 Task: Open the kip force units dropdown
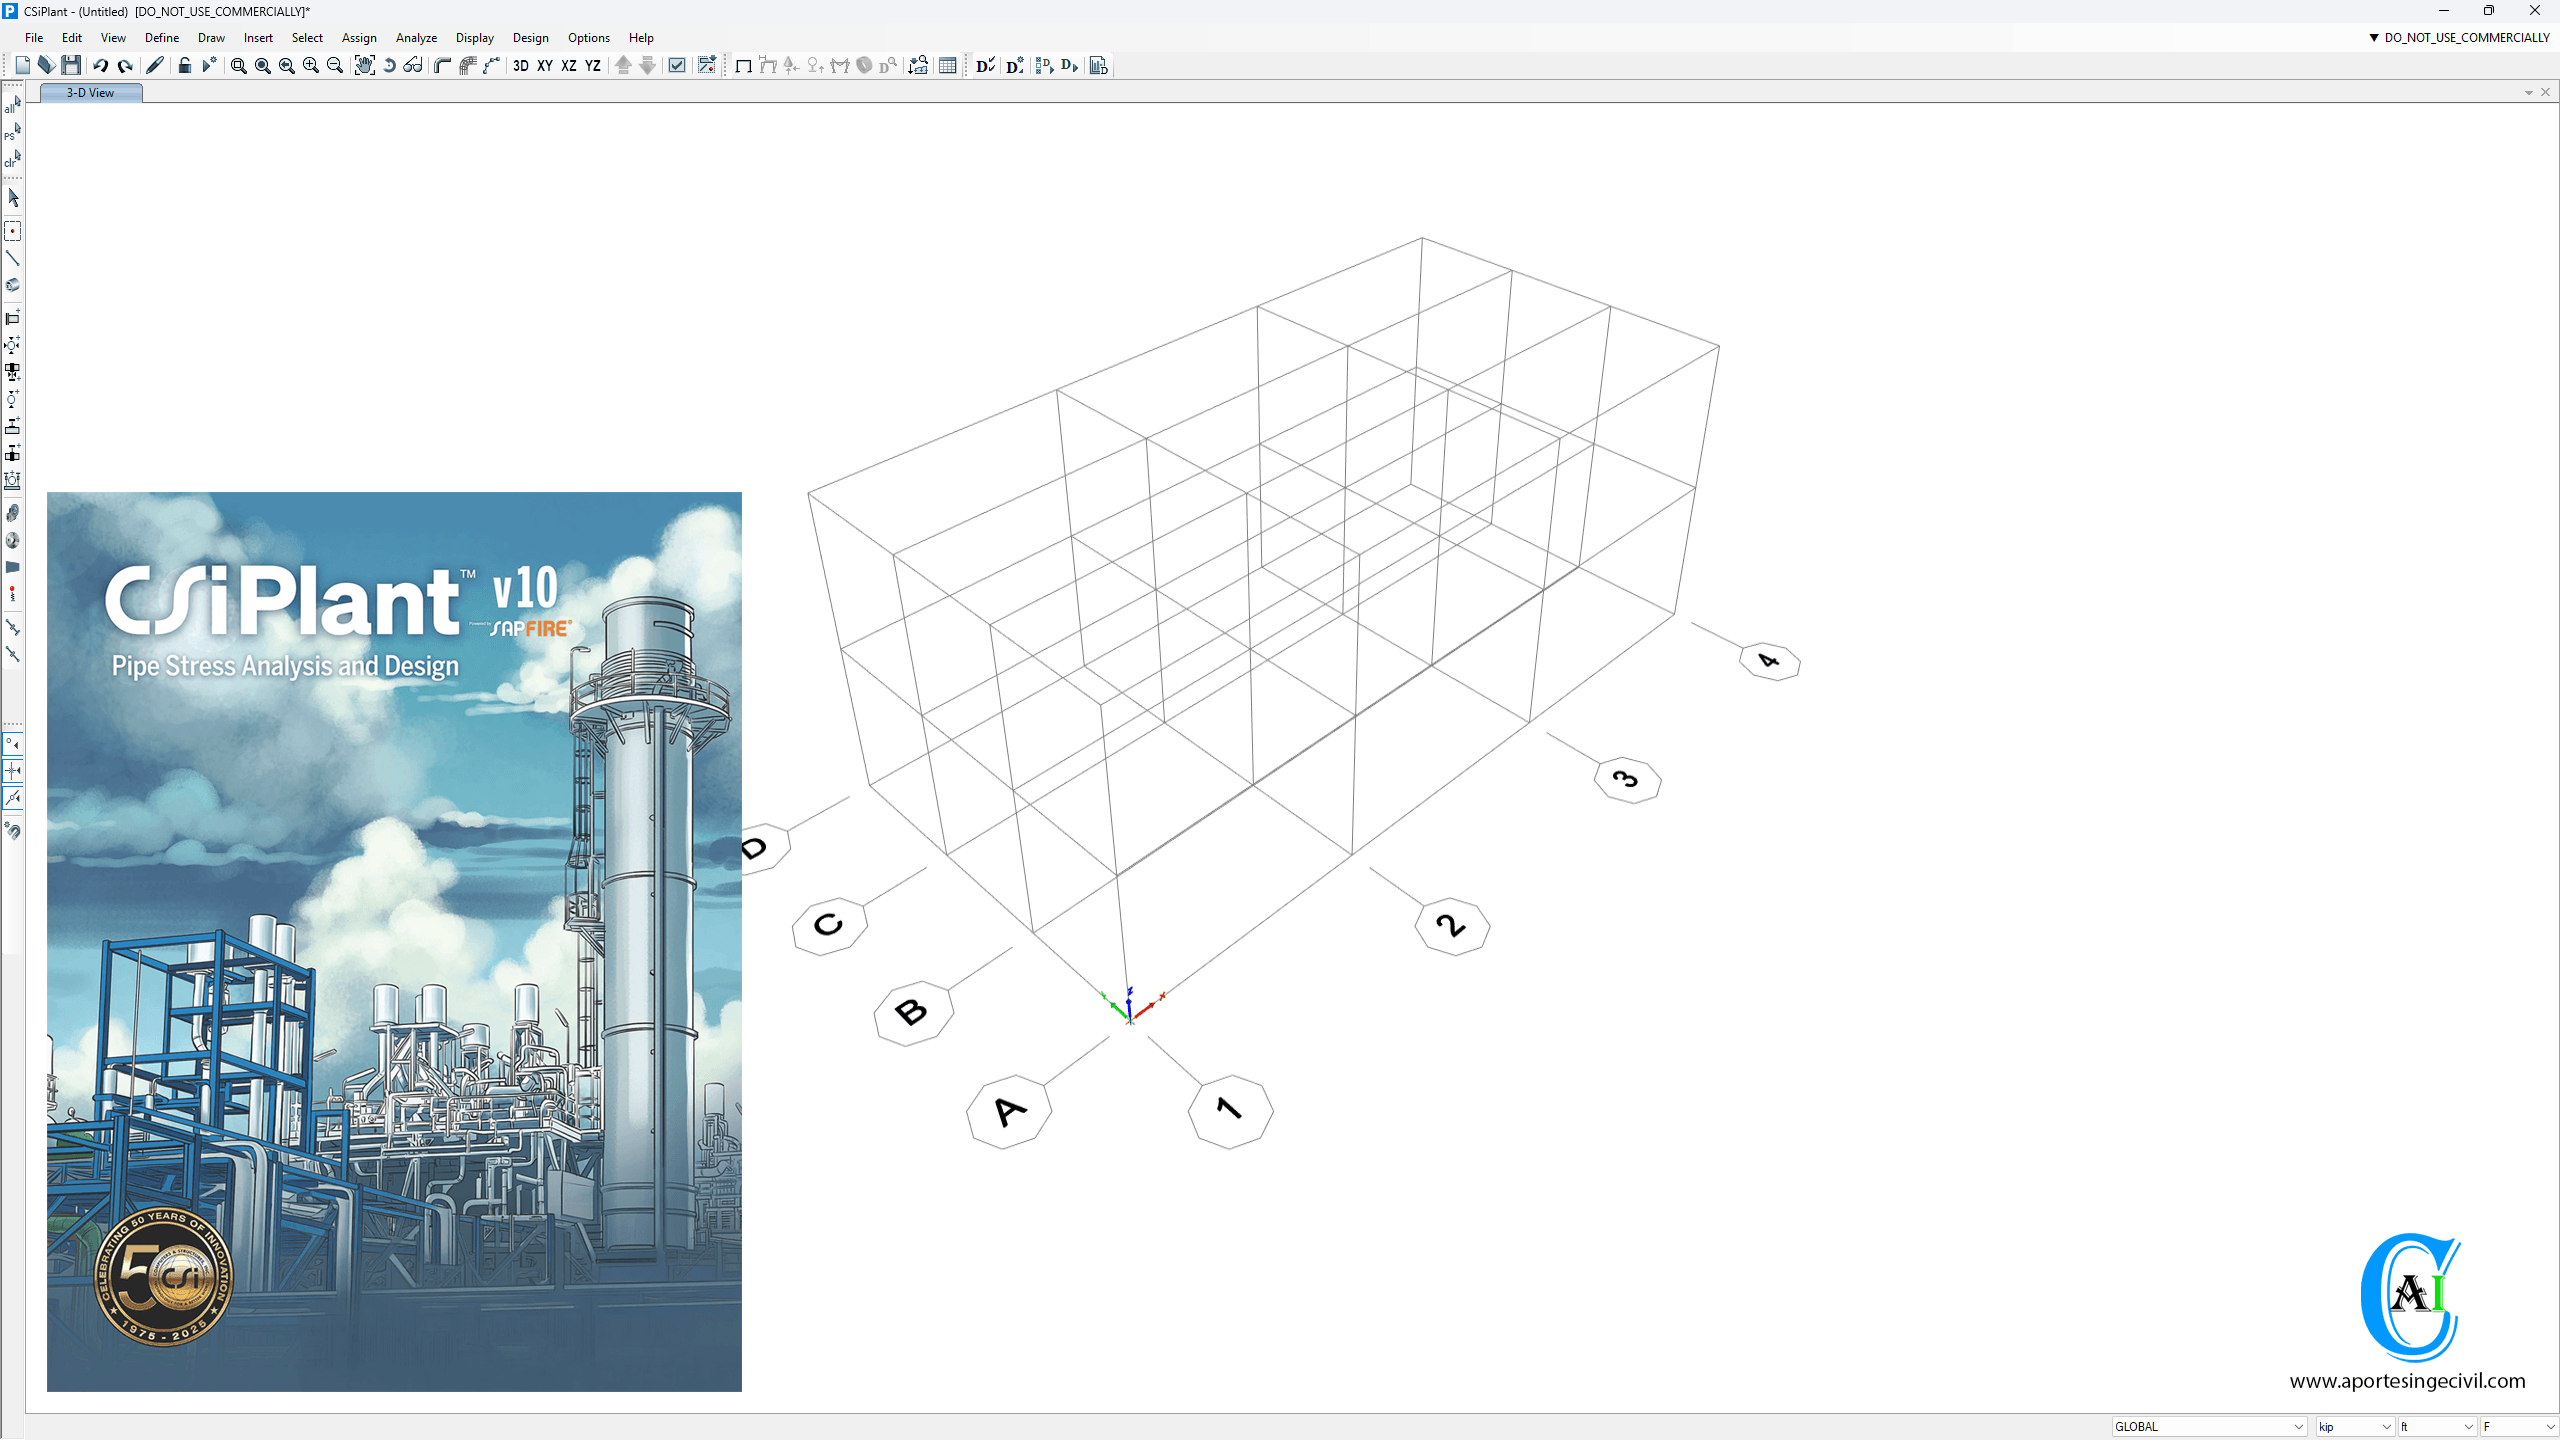(2354, 1427)
